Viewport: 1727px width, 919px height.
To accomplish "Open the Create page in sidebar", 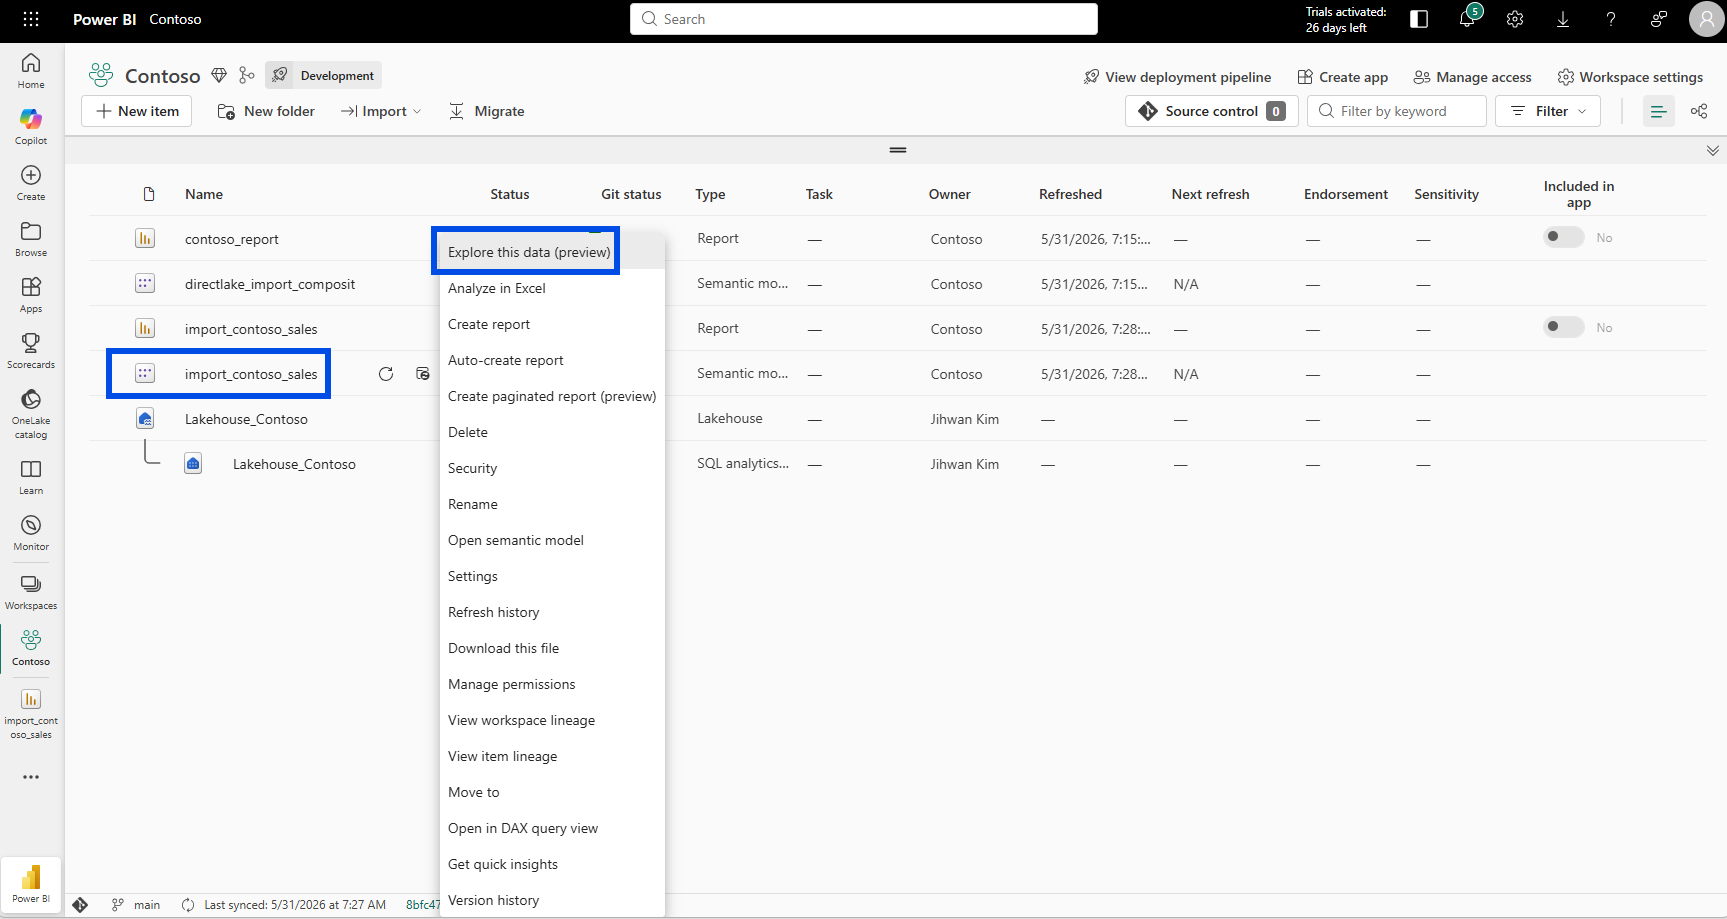I will point(31,182).
